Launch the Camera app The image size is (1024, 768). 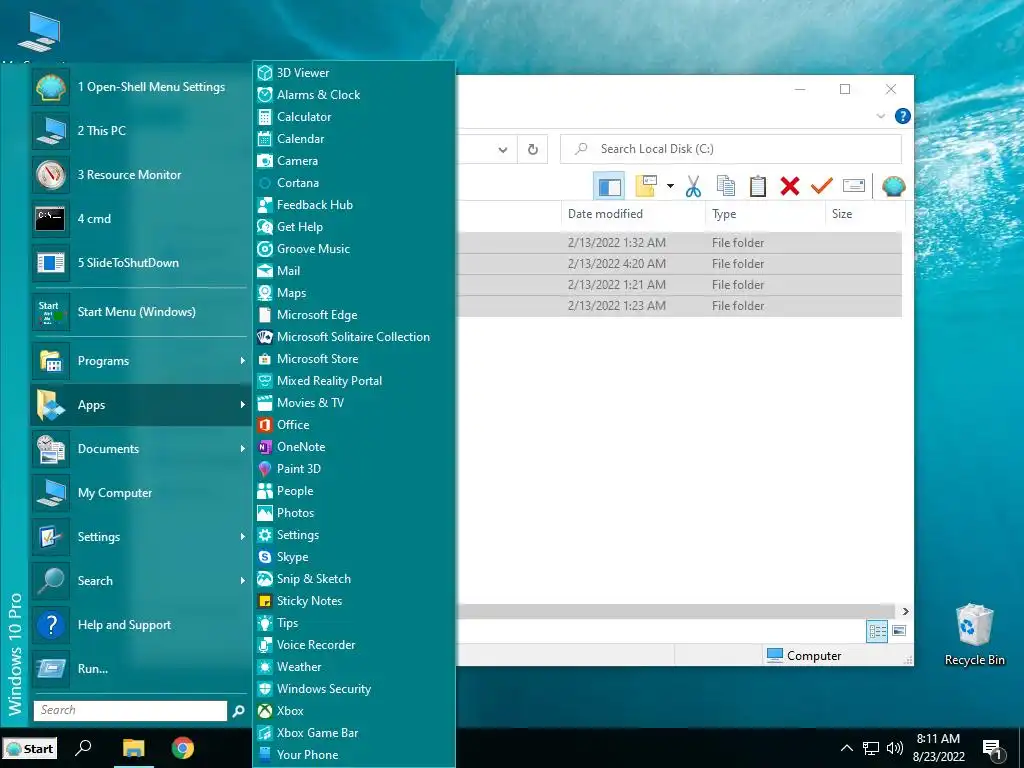tap(353, 161)
